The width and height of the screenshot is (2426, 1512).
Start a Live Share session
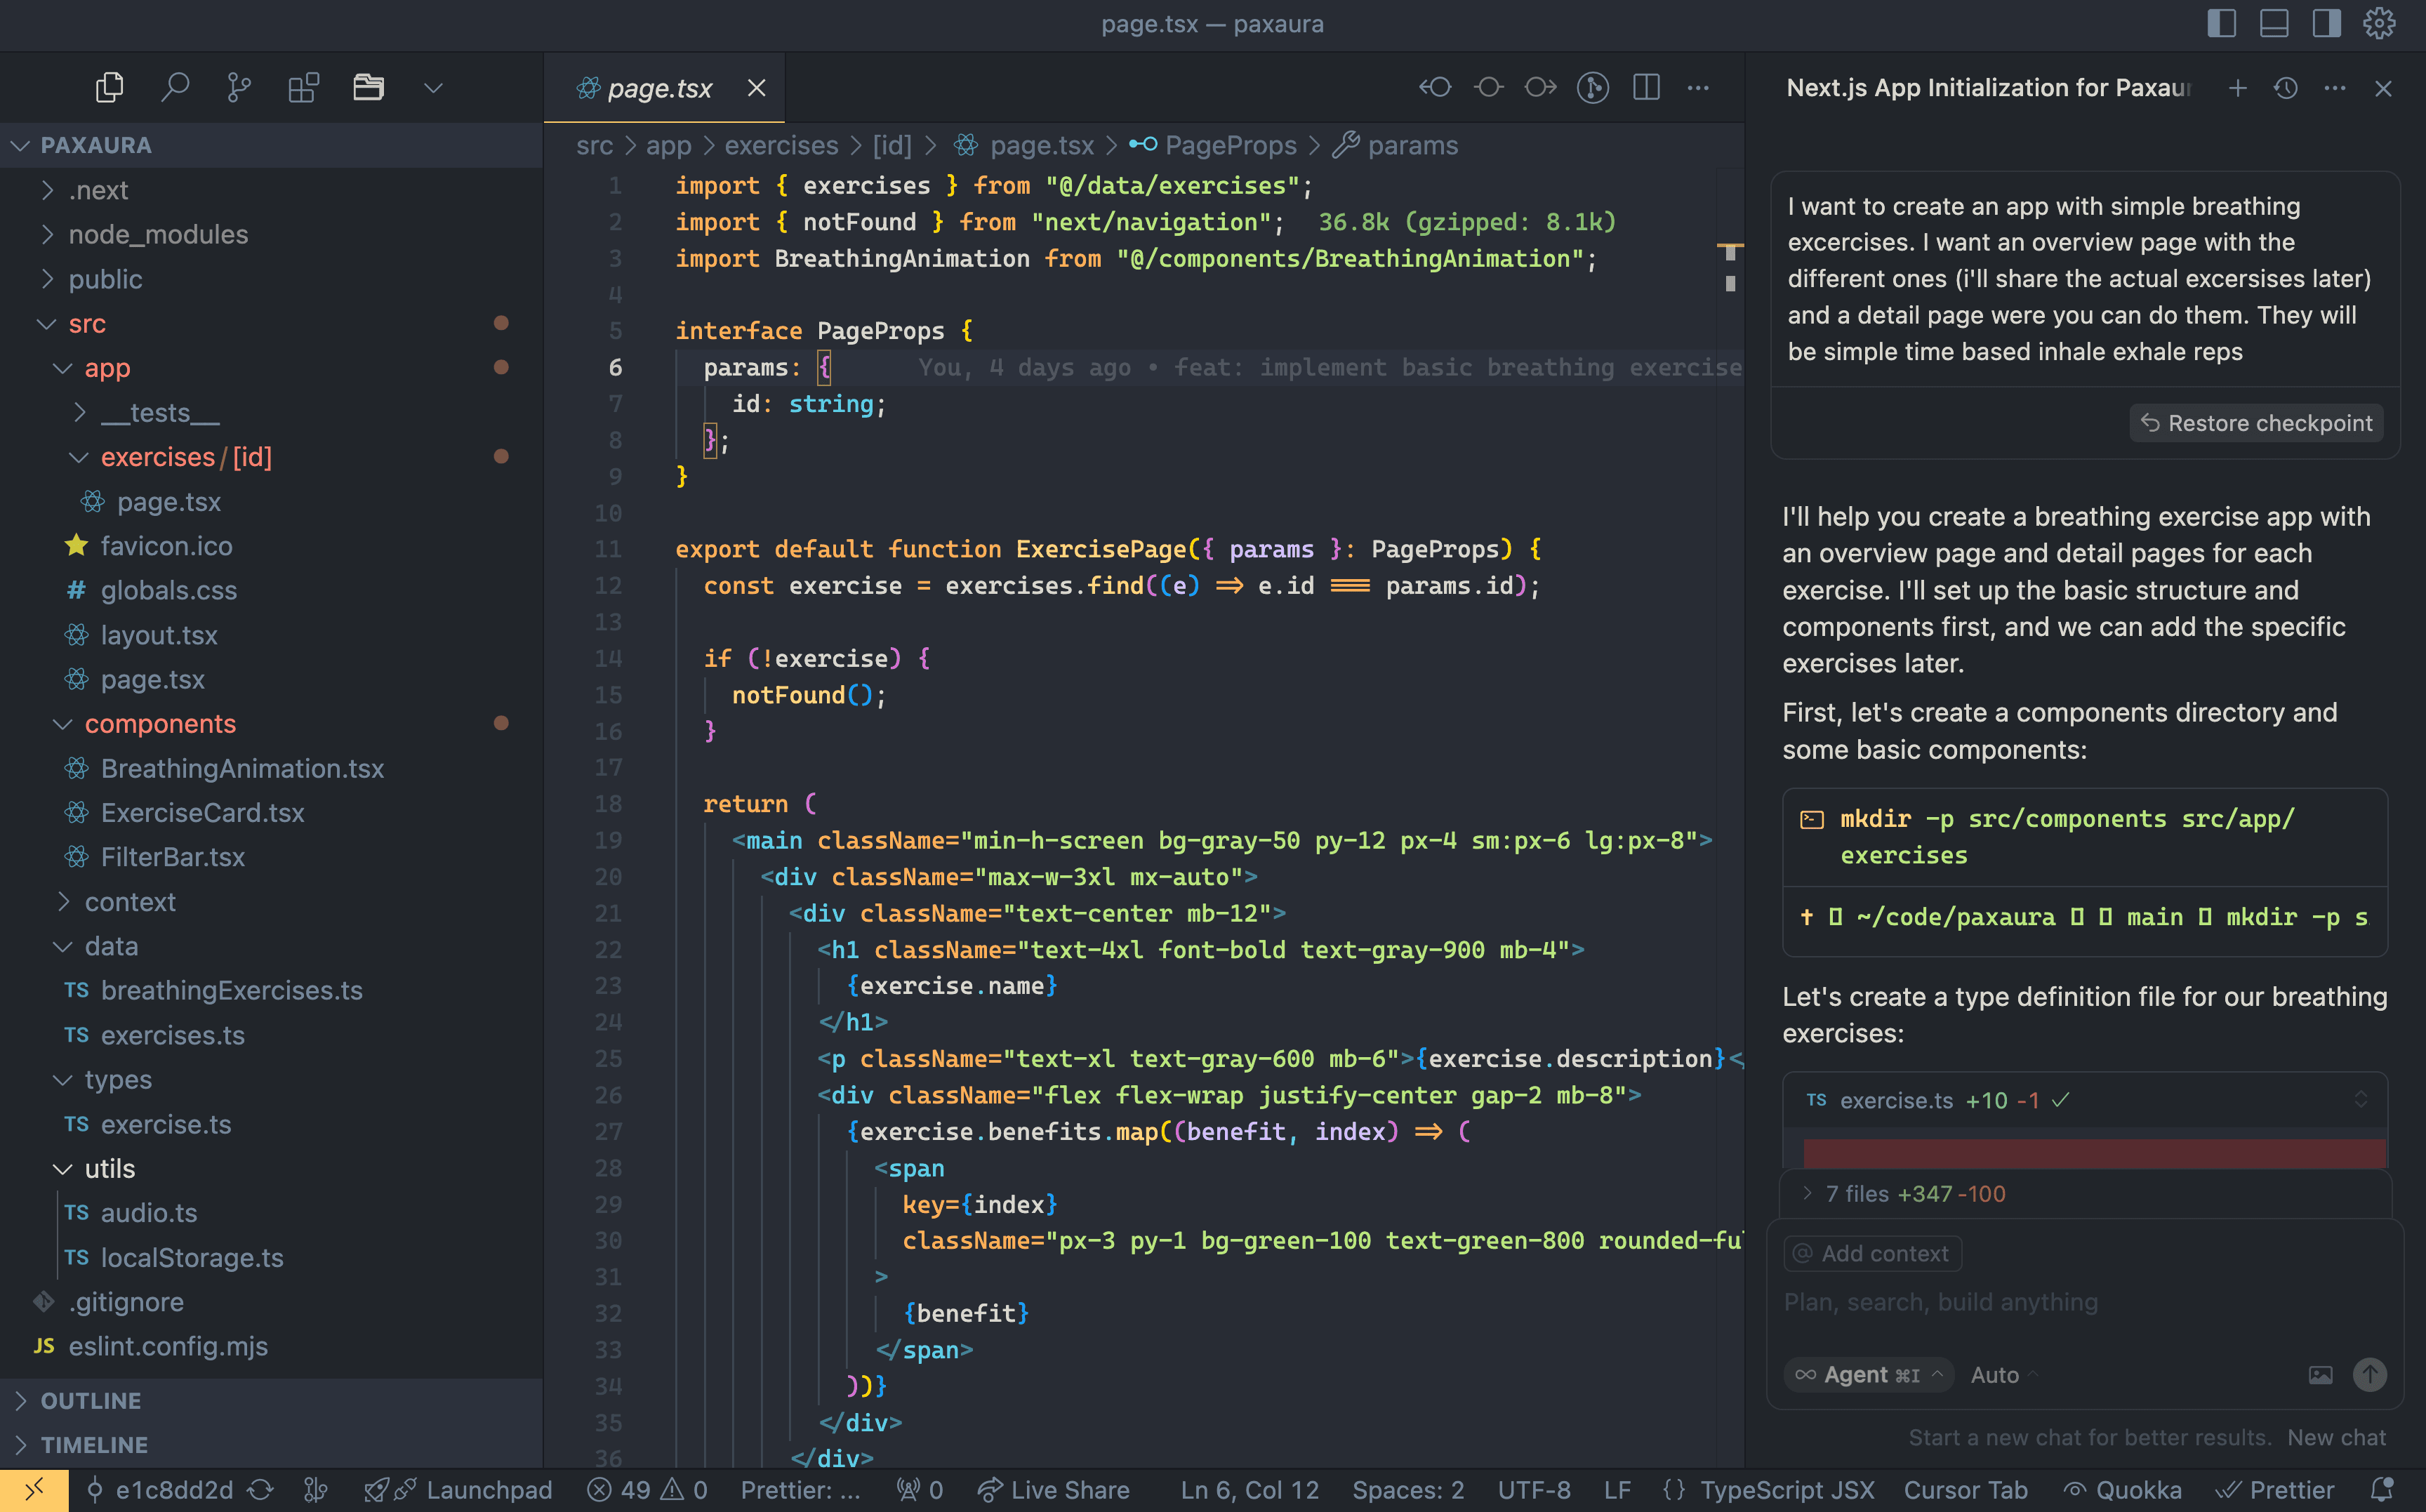[1053, 1489]
